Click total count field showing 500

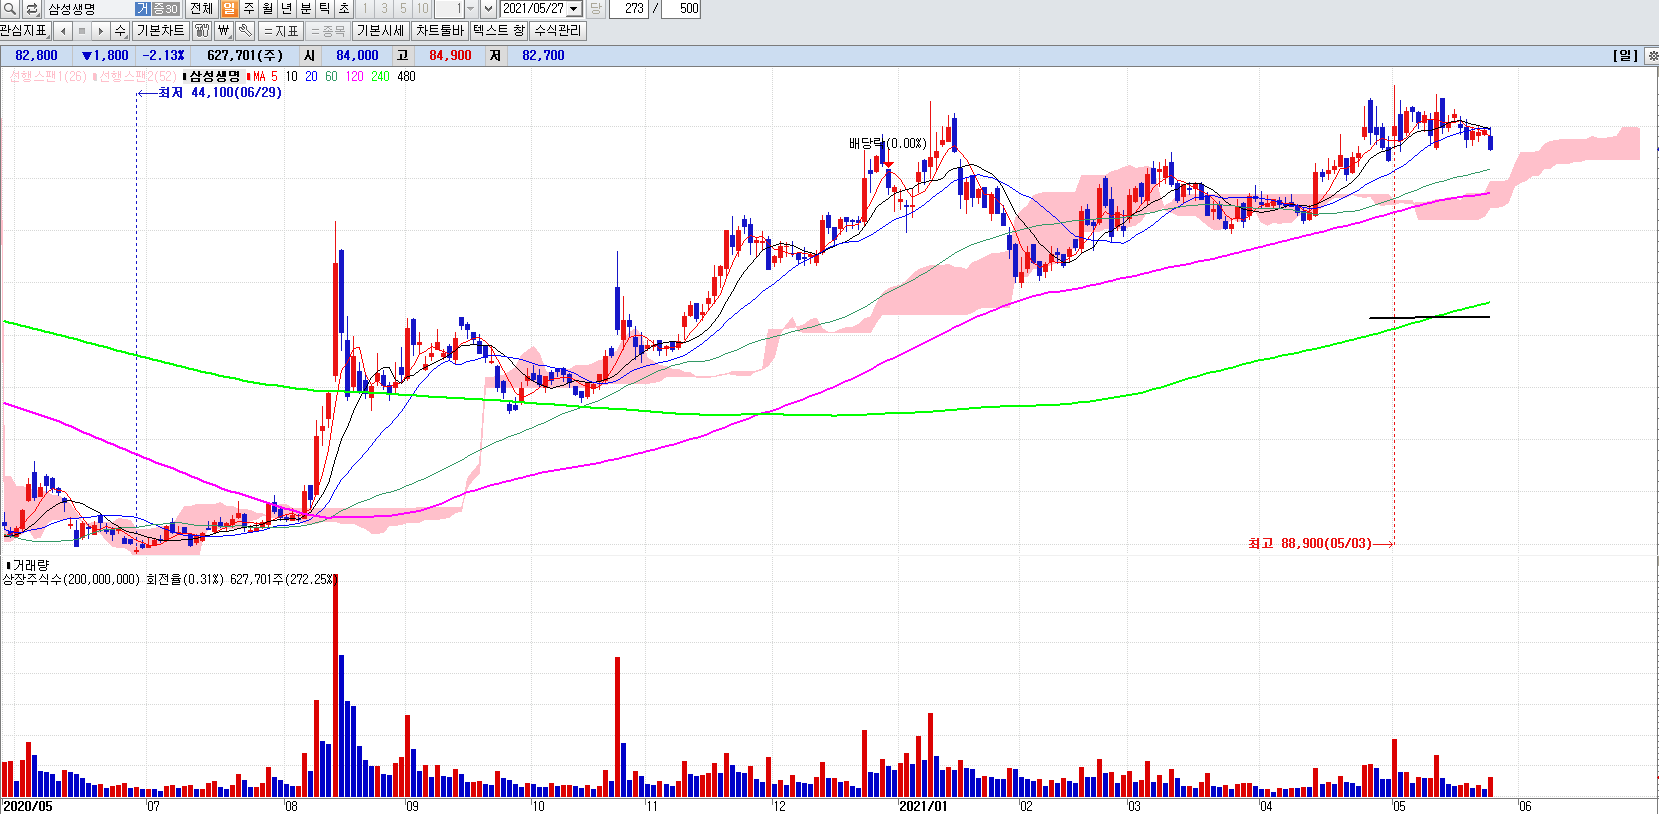(682, 9)
